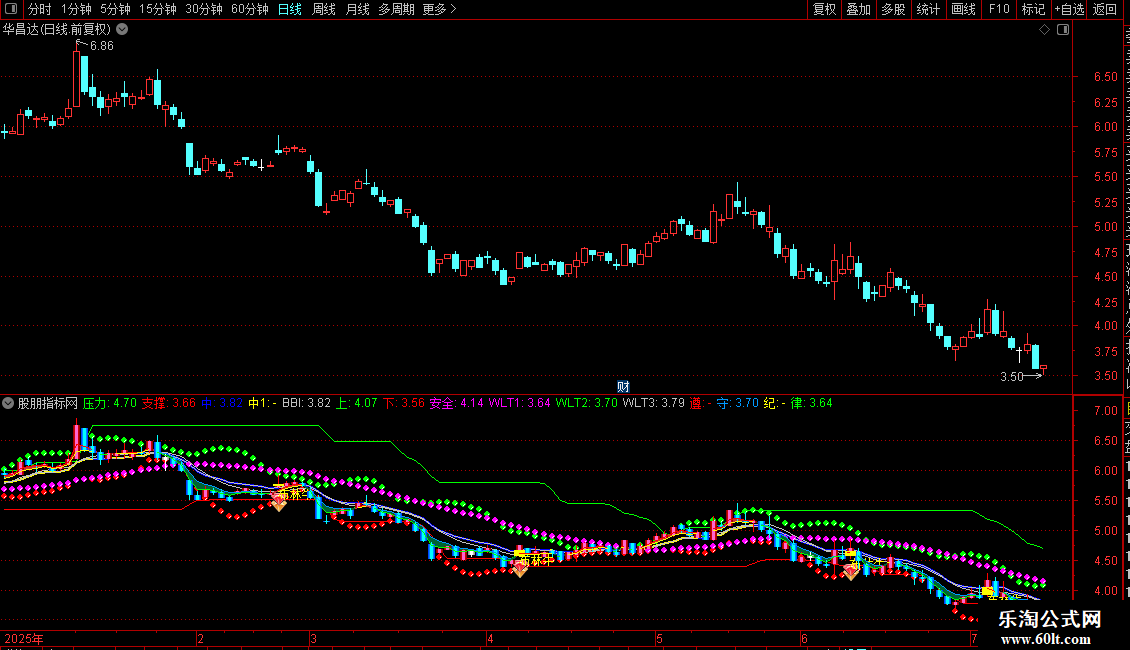Viewport: 1130px width, 650px height.
Task: Select the 15分钟 period tab
Action: coord(157,9)
